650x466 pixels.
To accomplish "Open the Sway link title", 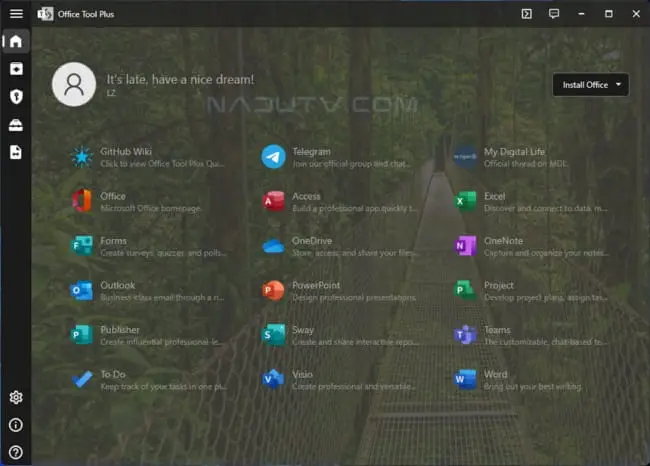I will [x=303, y=330].
